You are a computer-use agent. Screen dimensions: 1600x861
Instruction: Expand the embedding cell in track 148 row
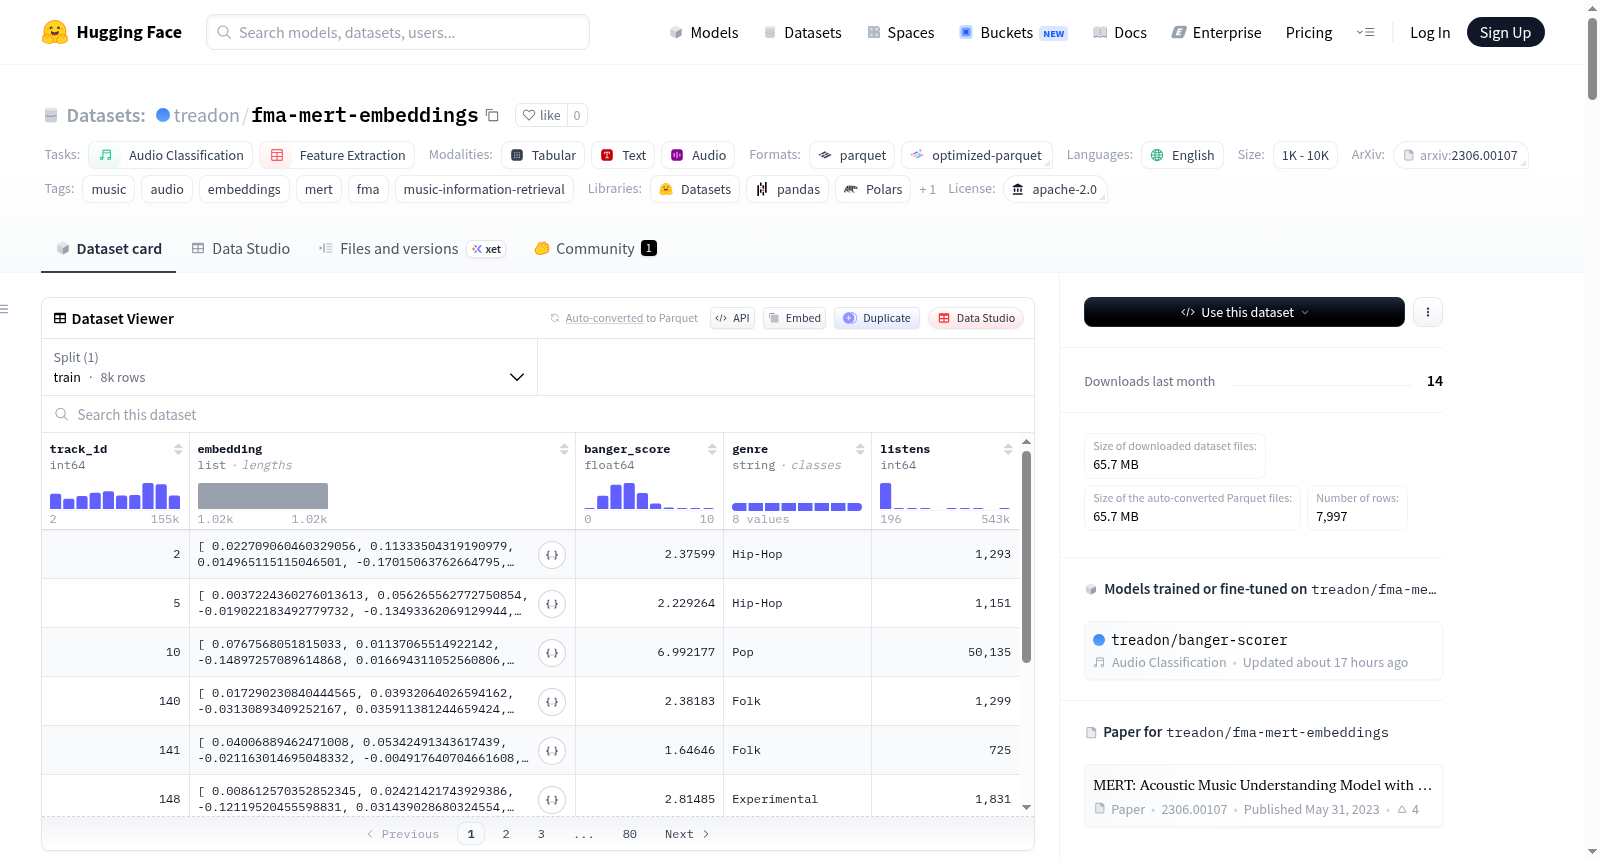coord(552,800)
